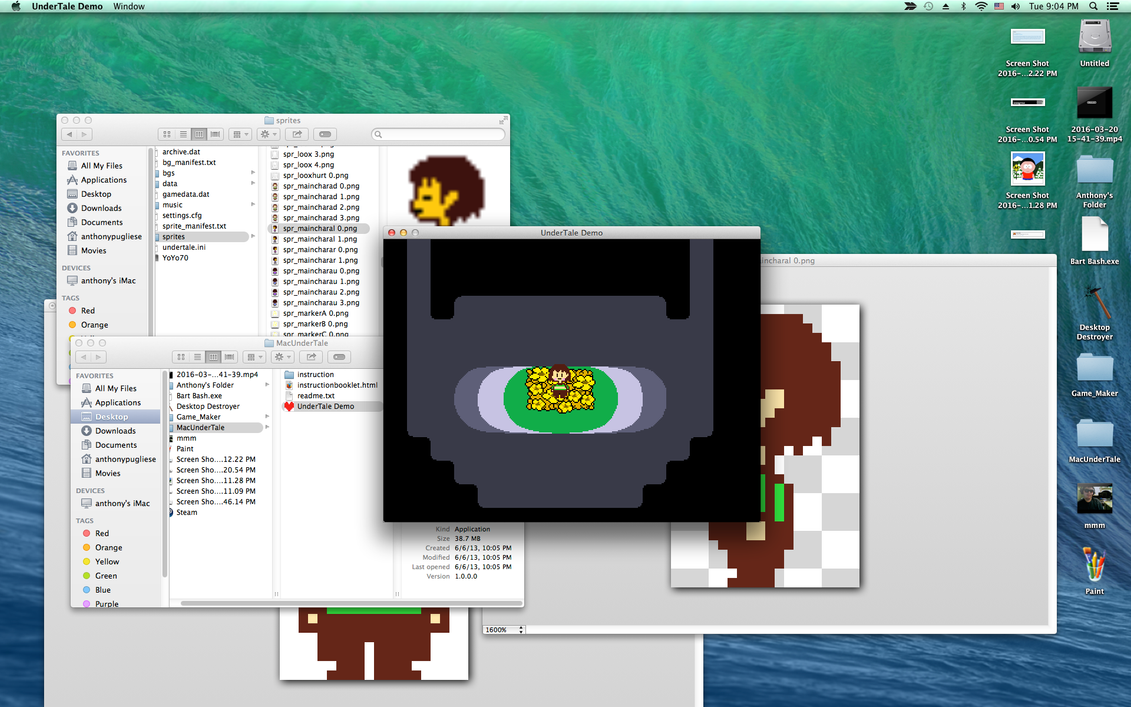Open UnderTale Demo heart app in MacUnderTale window
1131x707 pixels.
(289, 406)
